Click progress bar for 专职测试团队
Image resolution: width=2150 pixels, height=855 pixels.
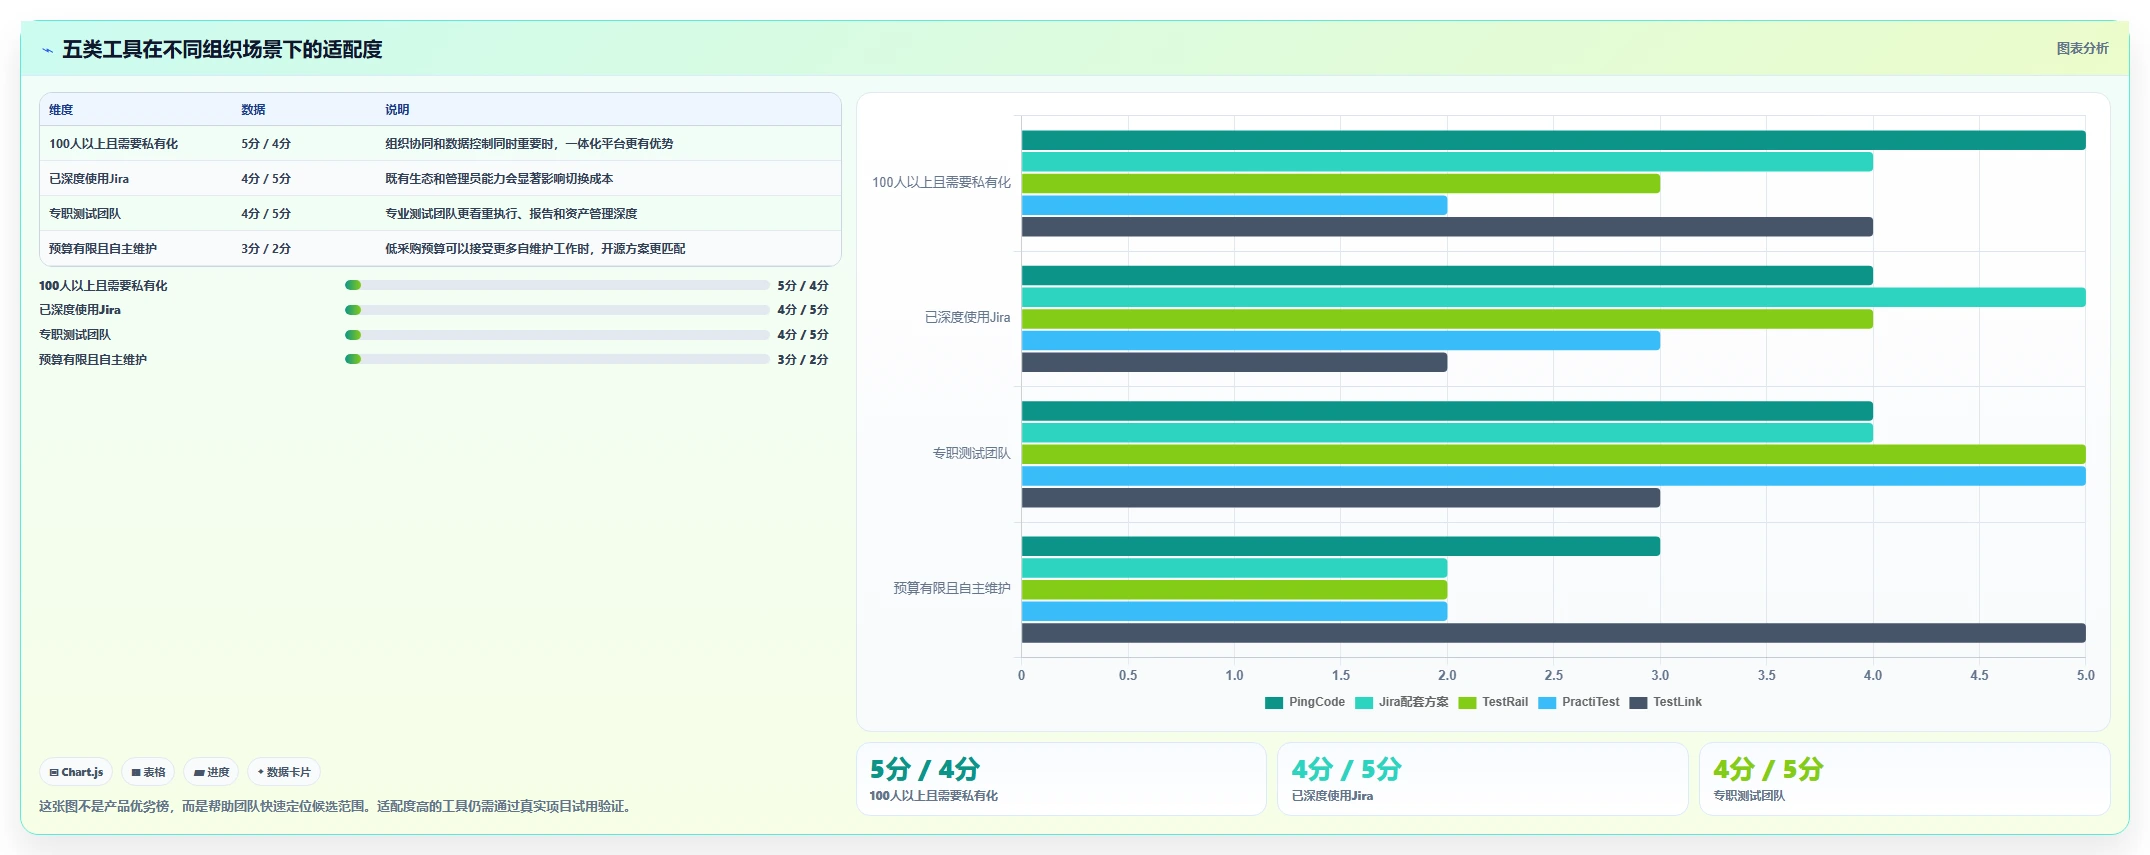pos(557,335)
